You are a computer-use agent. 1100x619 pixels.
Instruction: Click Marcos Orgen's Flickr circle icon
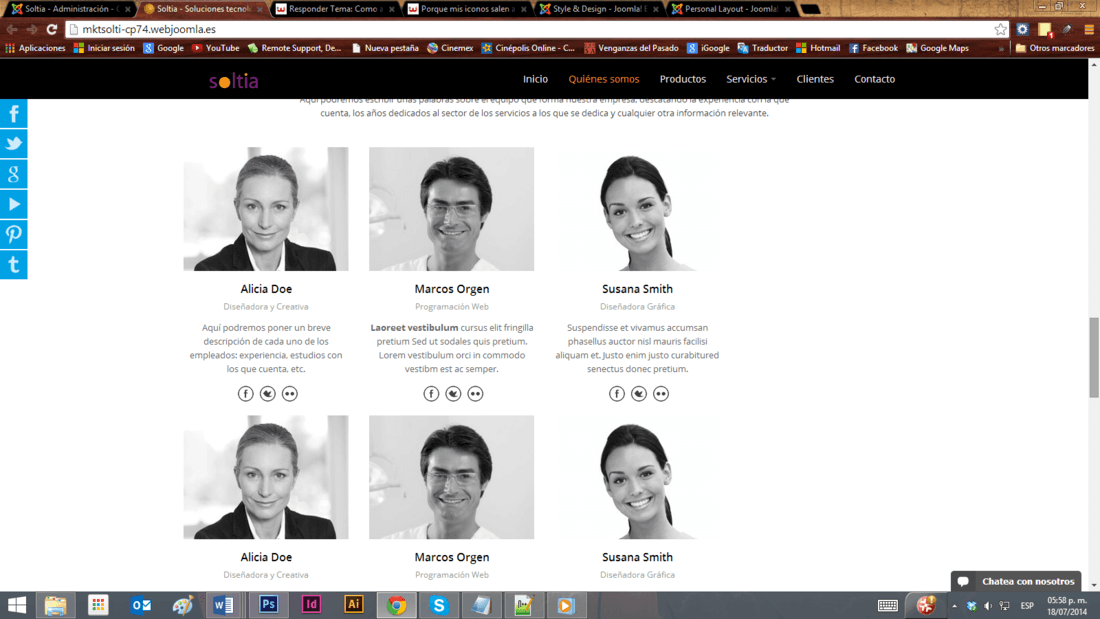[x=476, y=394]
